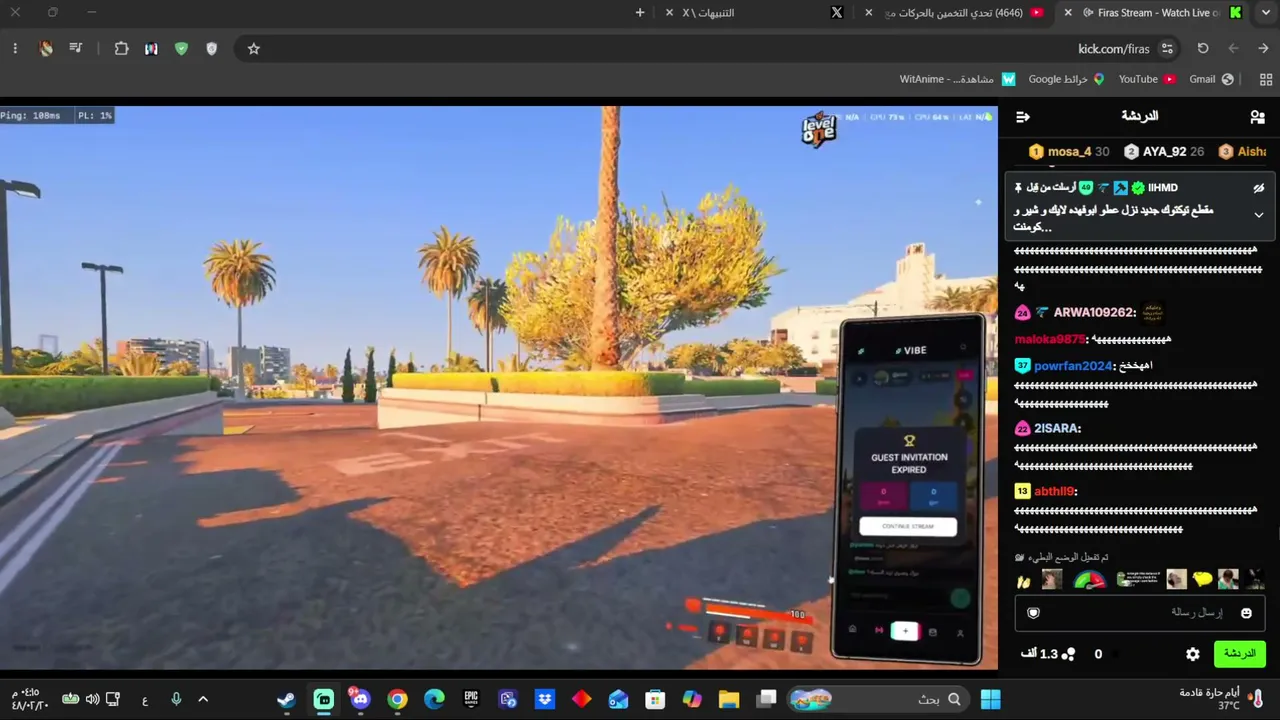
Task: View site information for kick.com
Action: [1167, 48]
